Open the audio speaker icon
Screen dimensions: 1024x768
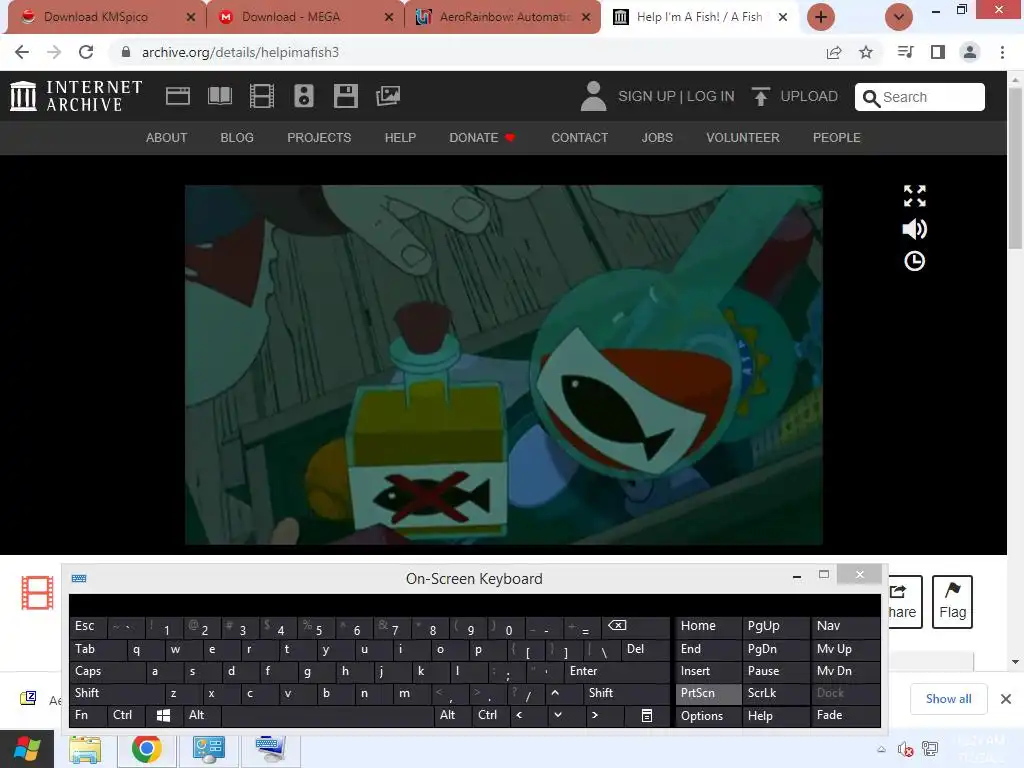coord(304,96)
